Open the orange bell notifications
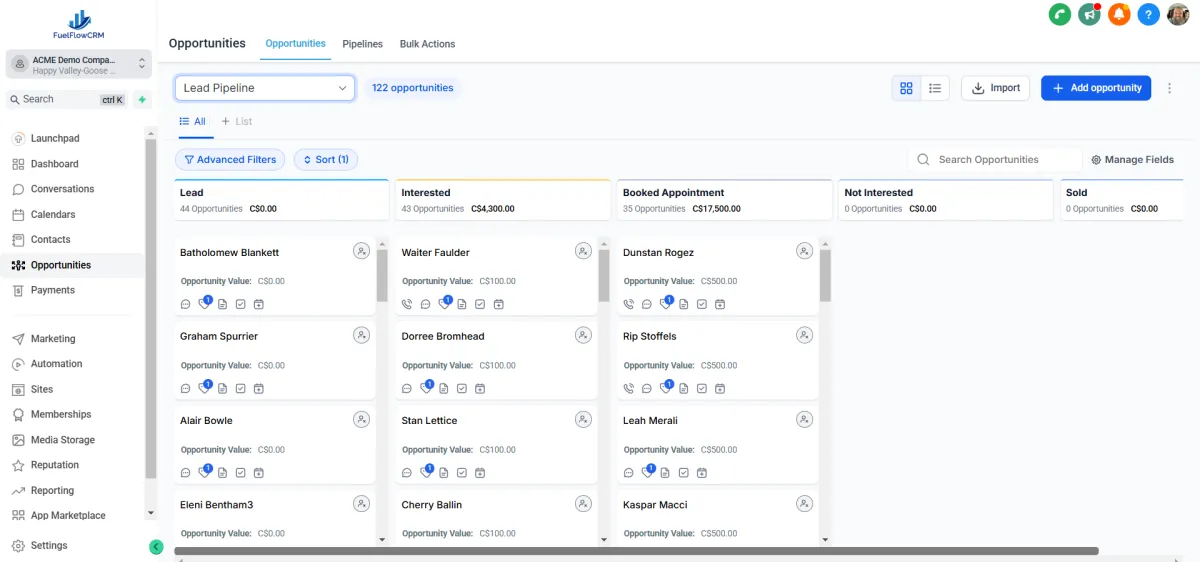The width and height of the screenshot is (1200, 562). point(1119,14)
